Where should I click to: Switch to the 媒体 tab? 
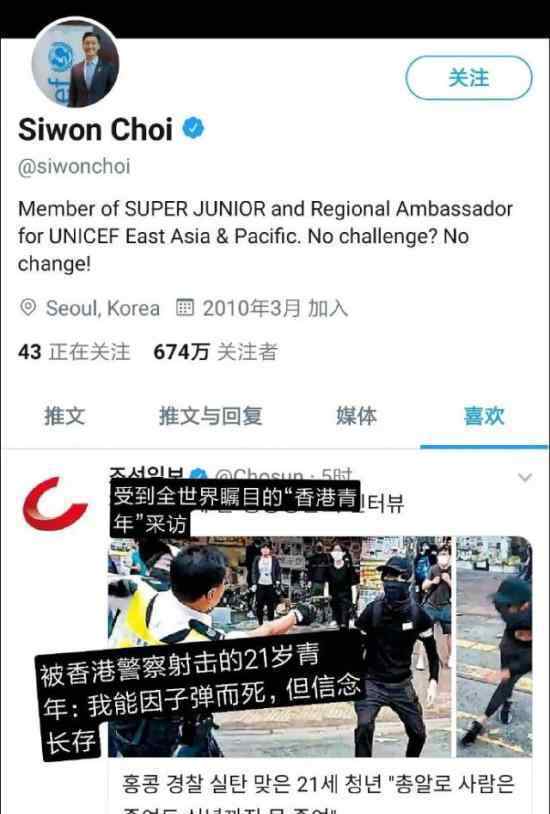click(356, 416)
